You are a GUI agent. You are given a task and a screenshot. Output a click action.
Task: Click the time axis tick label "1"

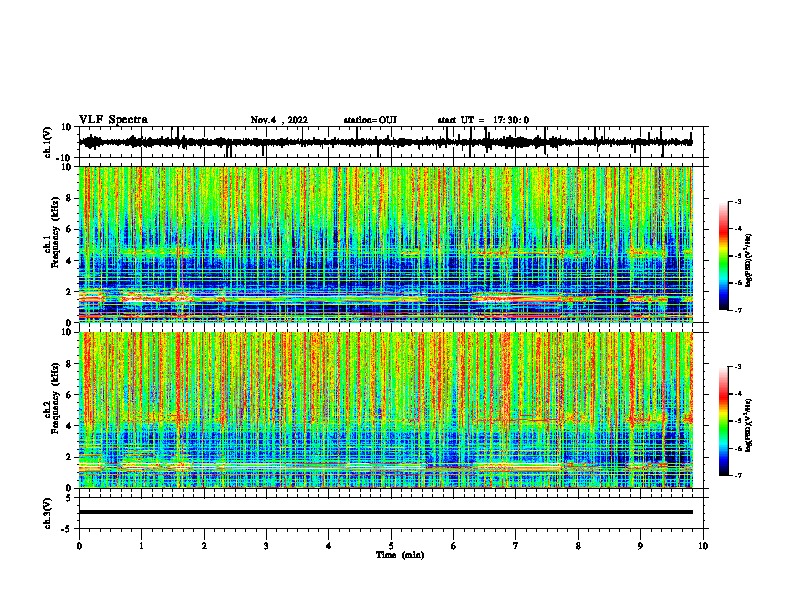point(141,546)
